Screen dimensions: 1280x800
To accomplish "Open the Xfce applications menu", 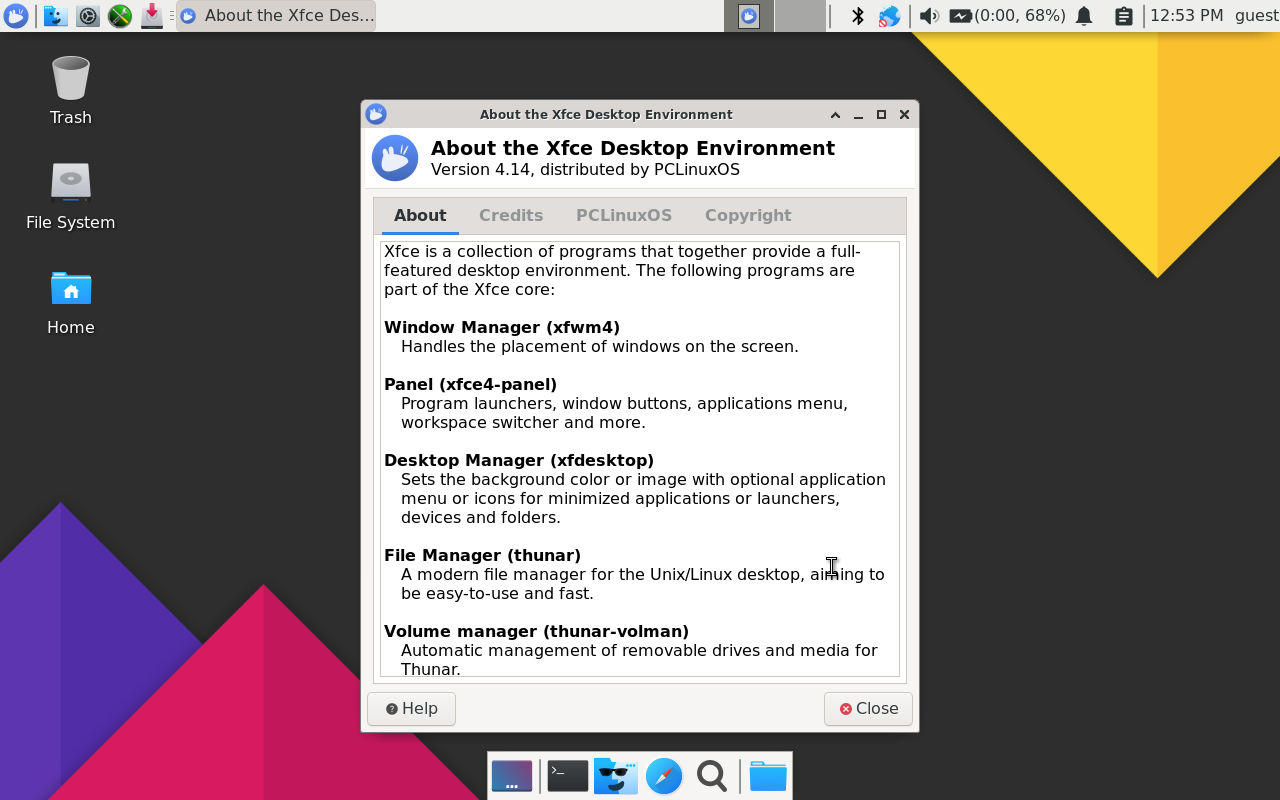I will pyautogui.click(x=16, y=16).
